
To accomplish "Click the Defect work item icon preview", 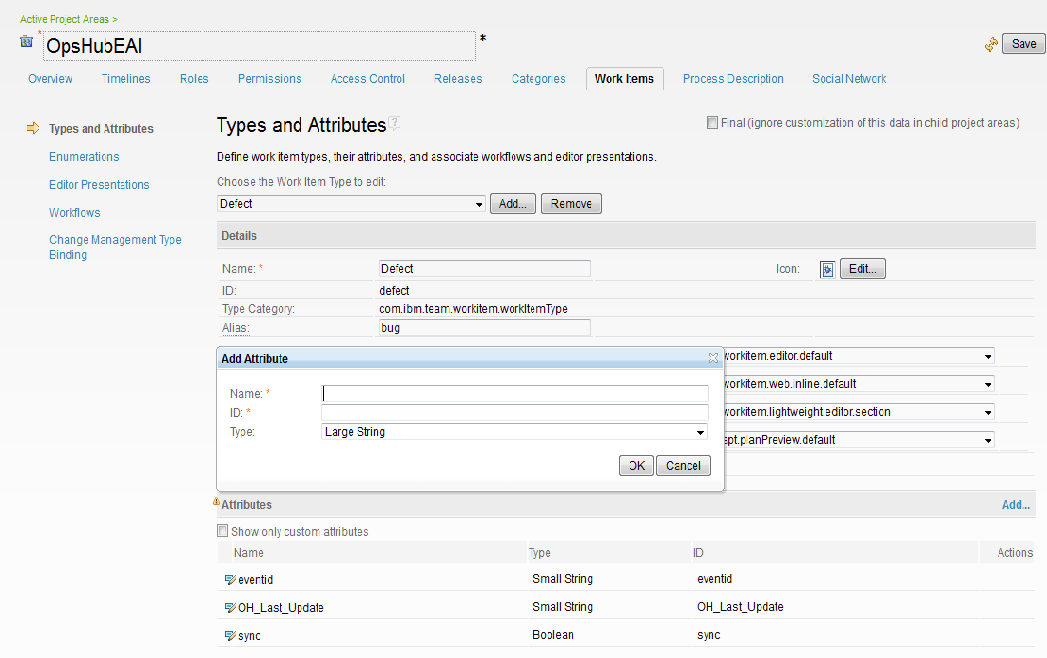I will click(x=827, y=269).
